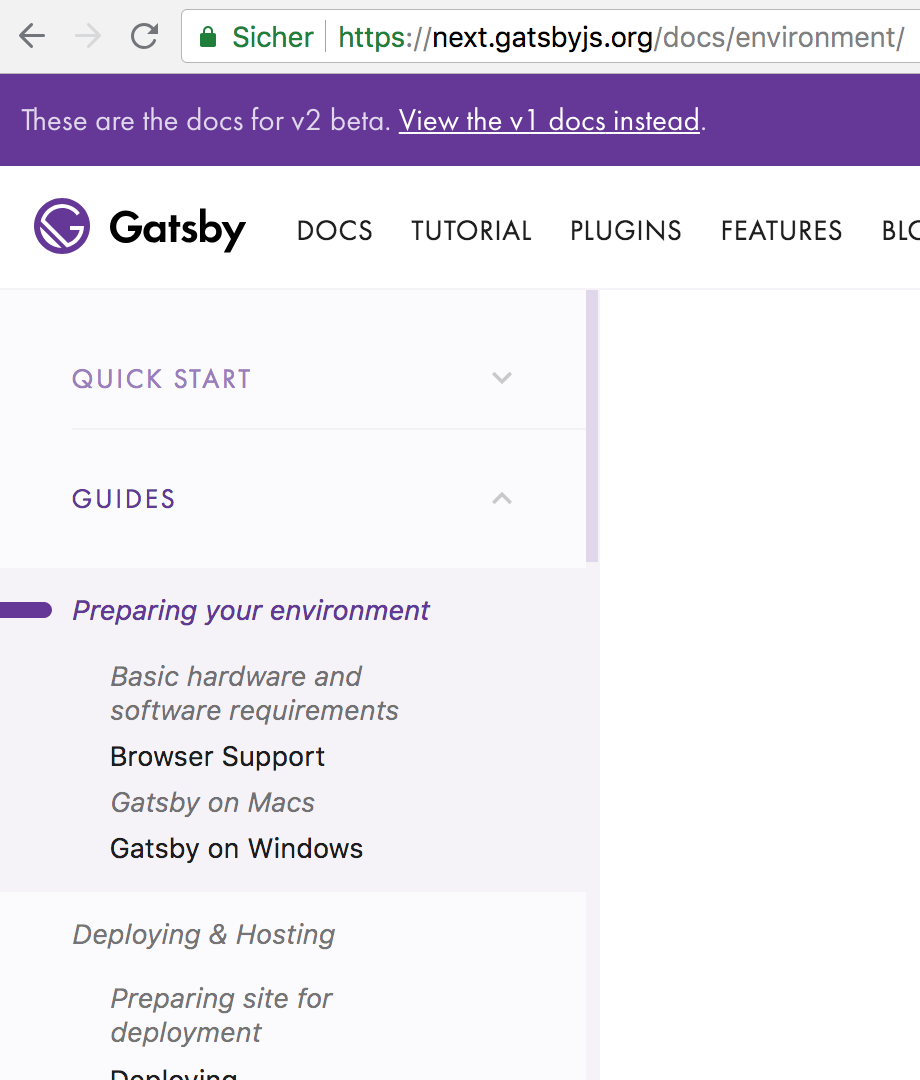Viewport: 920px width, 1080px height.
Task: Open the Gatsby on Windows link
Action: tap(236, 849)
